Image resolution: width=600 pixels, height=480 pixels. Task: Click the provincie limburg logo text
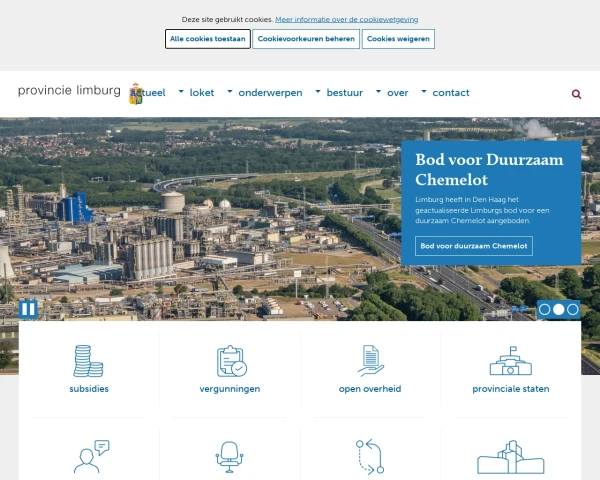69,90
